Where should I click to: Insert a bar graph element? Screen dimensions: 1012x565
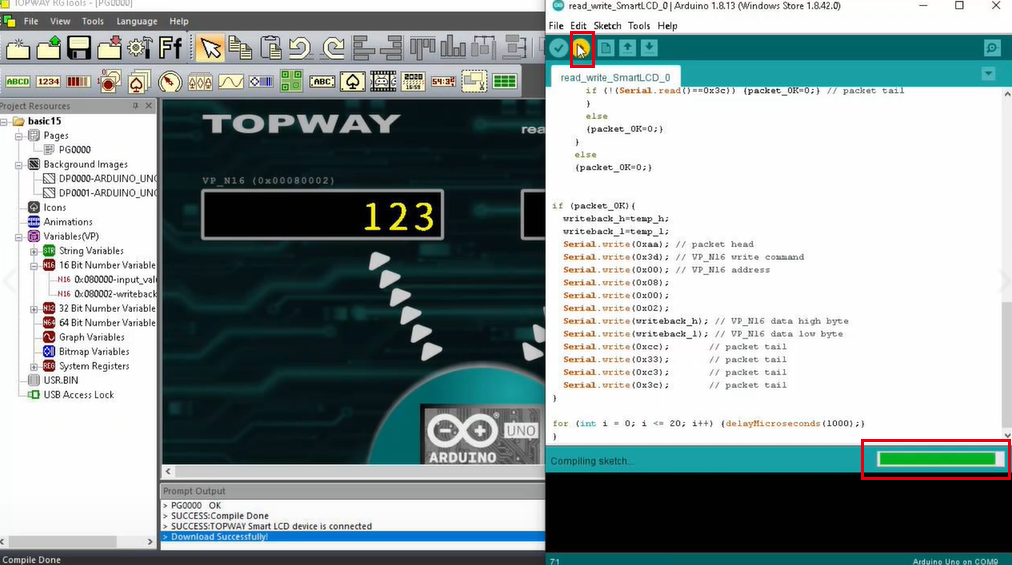pos(79,81)
